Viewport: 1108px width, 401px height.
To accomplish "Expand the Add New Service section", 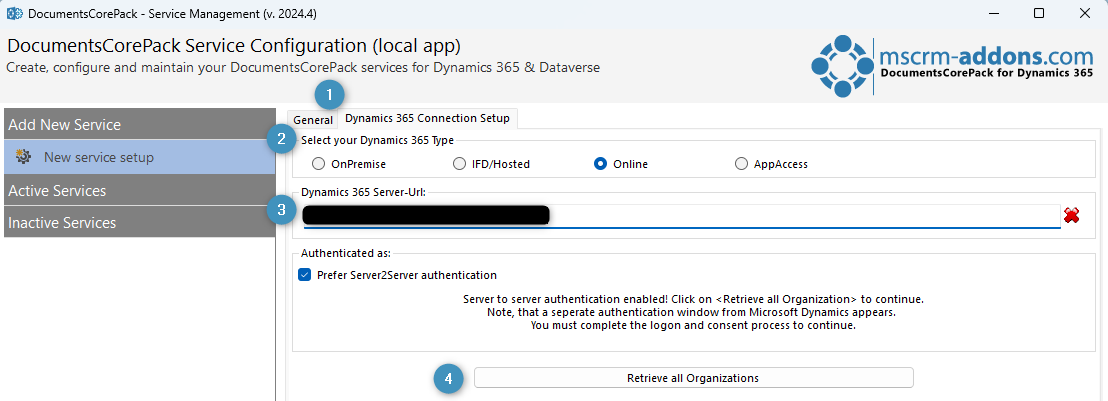I will [139, 124].
